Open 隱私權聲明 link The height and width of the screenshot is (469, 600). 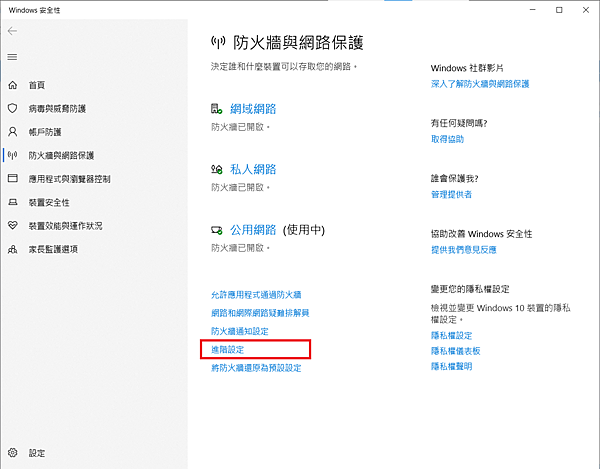tap(452, 366)
